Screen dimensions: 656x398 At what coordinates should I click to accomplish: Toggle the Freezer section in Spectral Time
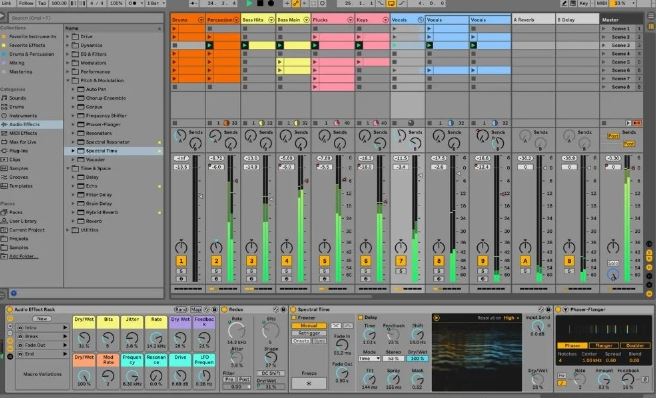tap(294, 318)
